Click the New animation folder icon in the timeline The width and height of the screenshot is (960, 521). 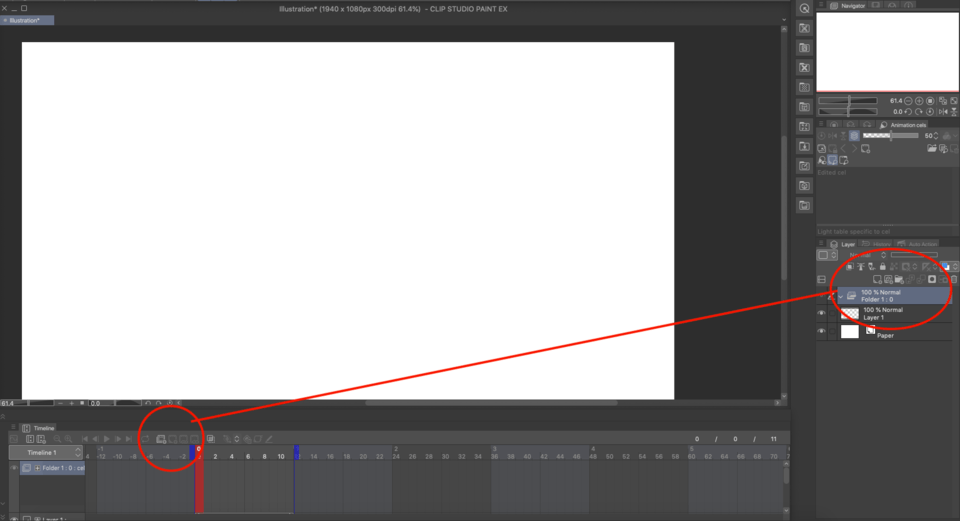point(161,439)
